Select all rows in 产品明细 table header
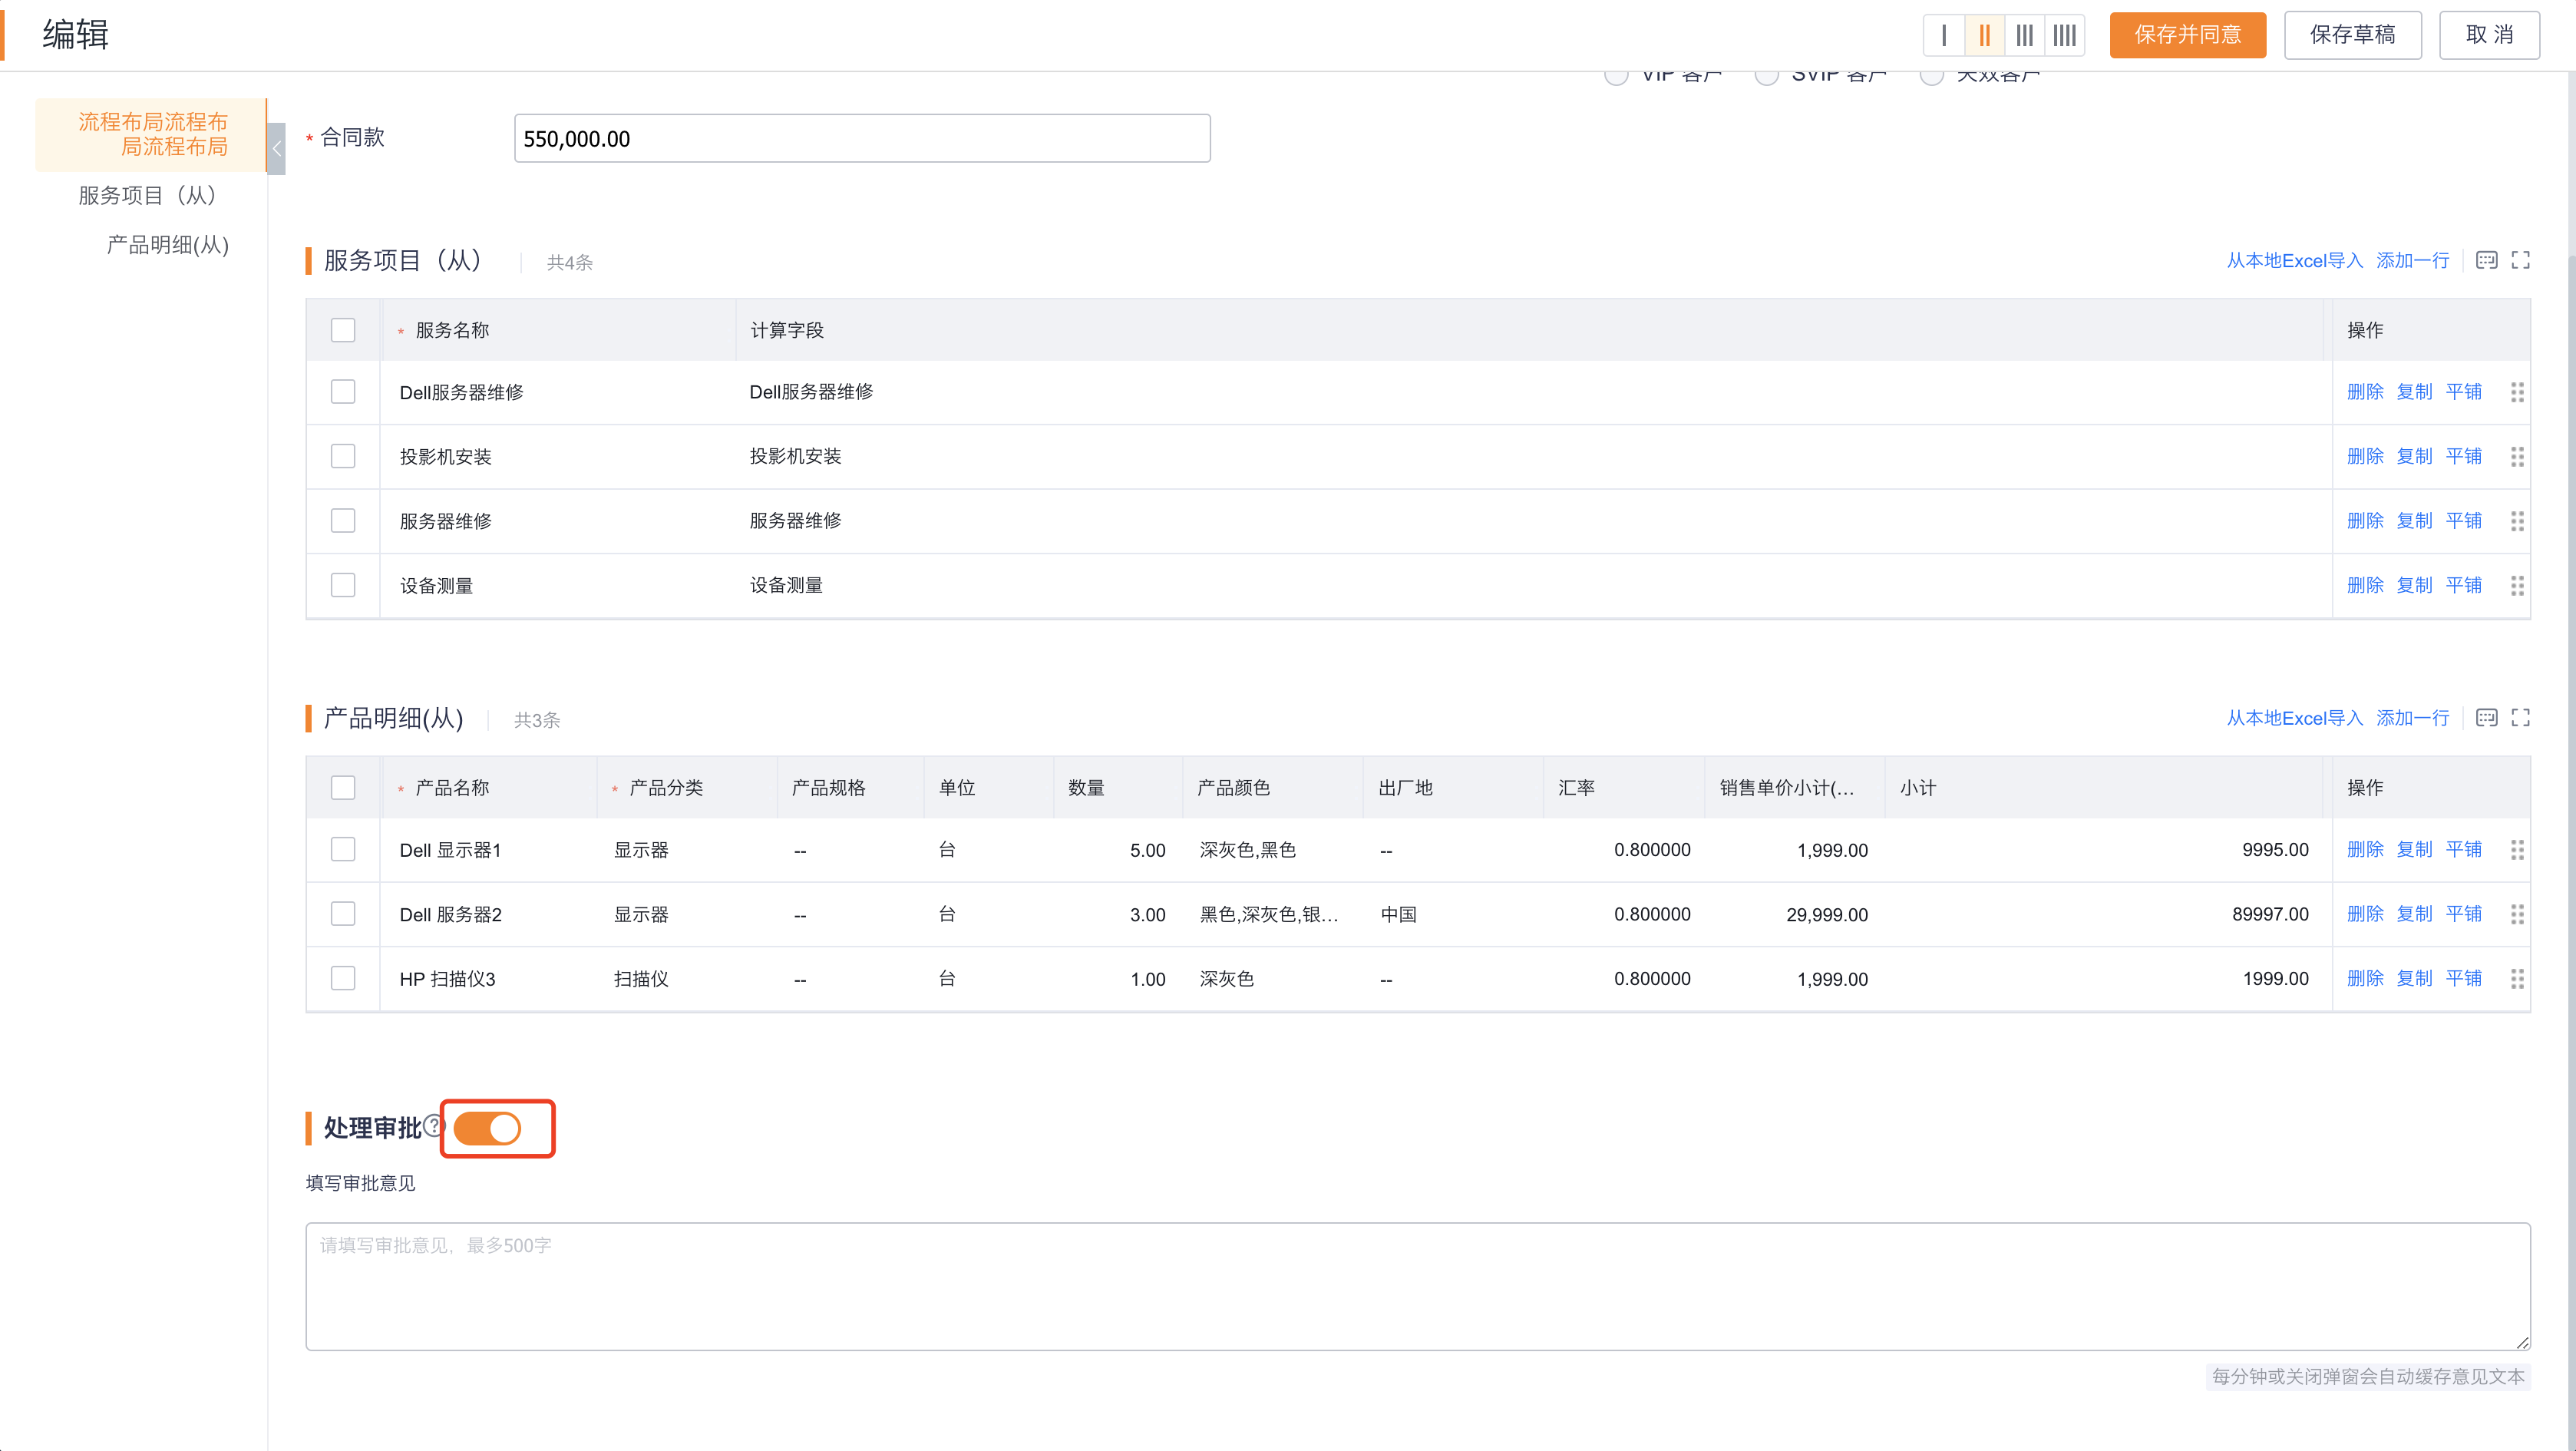Image resolution: width=2576 pixels, height=1451 pixels. pyautogui.click(x=343, y=788)
